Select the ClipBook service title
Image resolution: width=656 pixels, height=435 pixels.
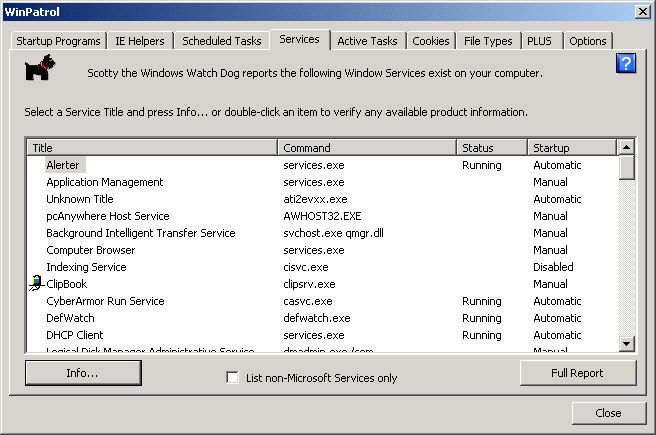[67, 284]
